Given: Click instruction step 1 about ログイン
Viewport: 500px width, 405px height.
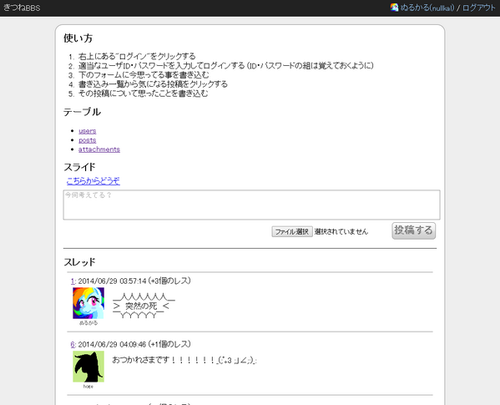Looking at the screenshot, I should click(x=137, y=56).
